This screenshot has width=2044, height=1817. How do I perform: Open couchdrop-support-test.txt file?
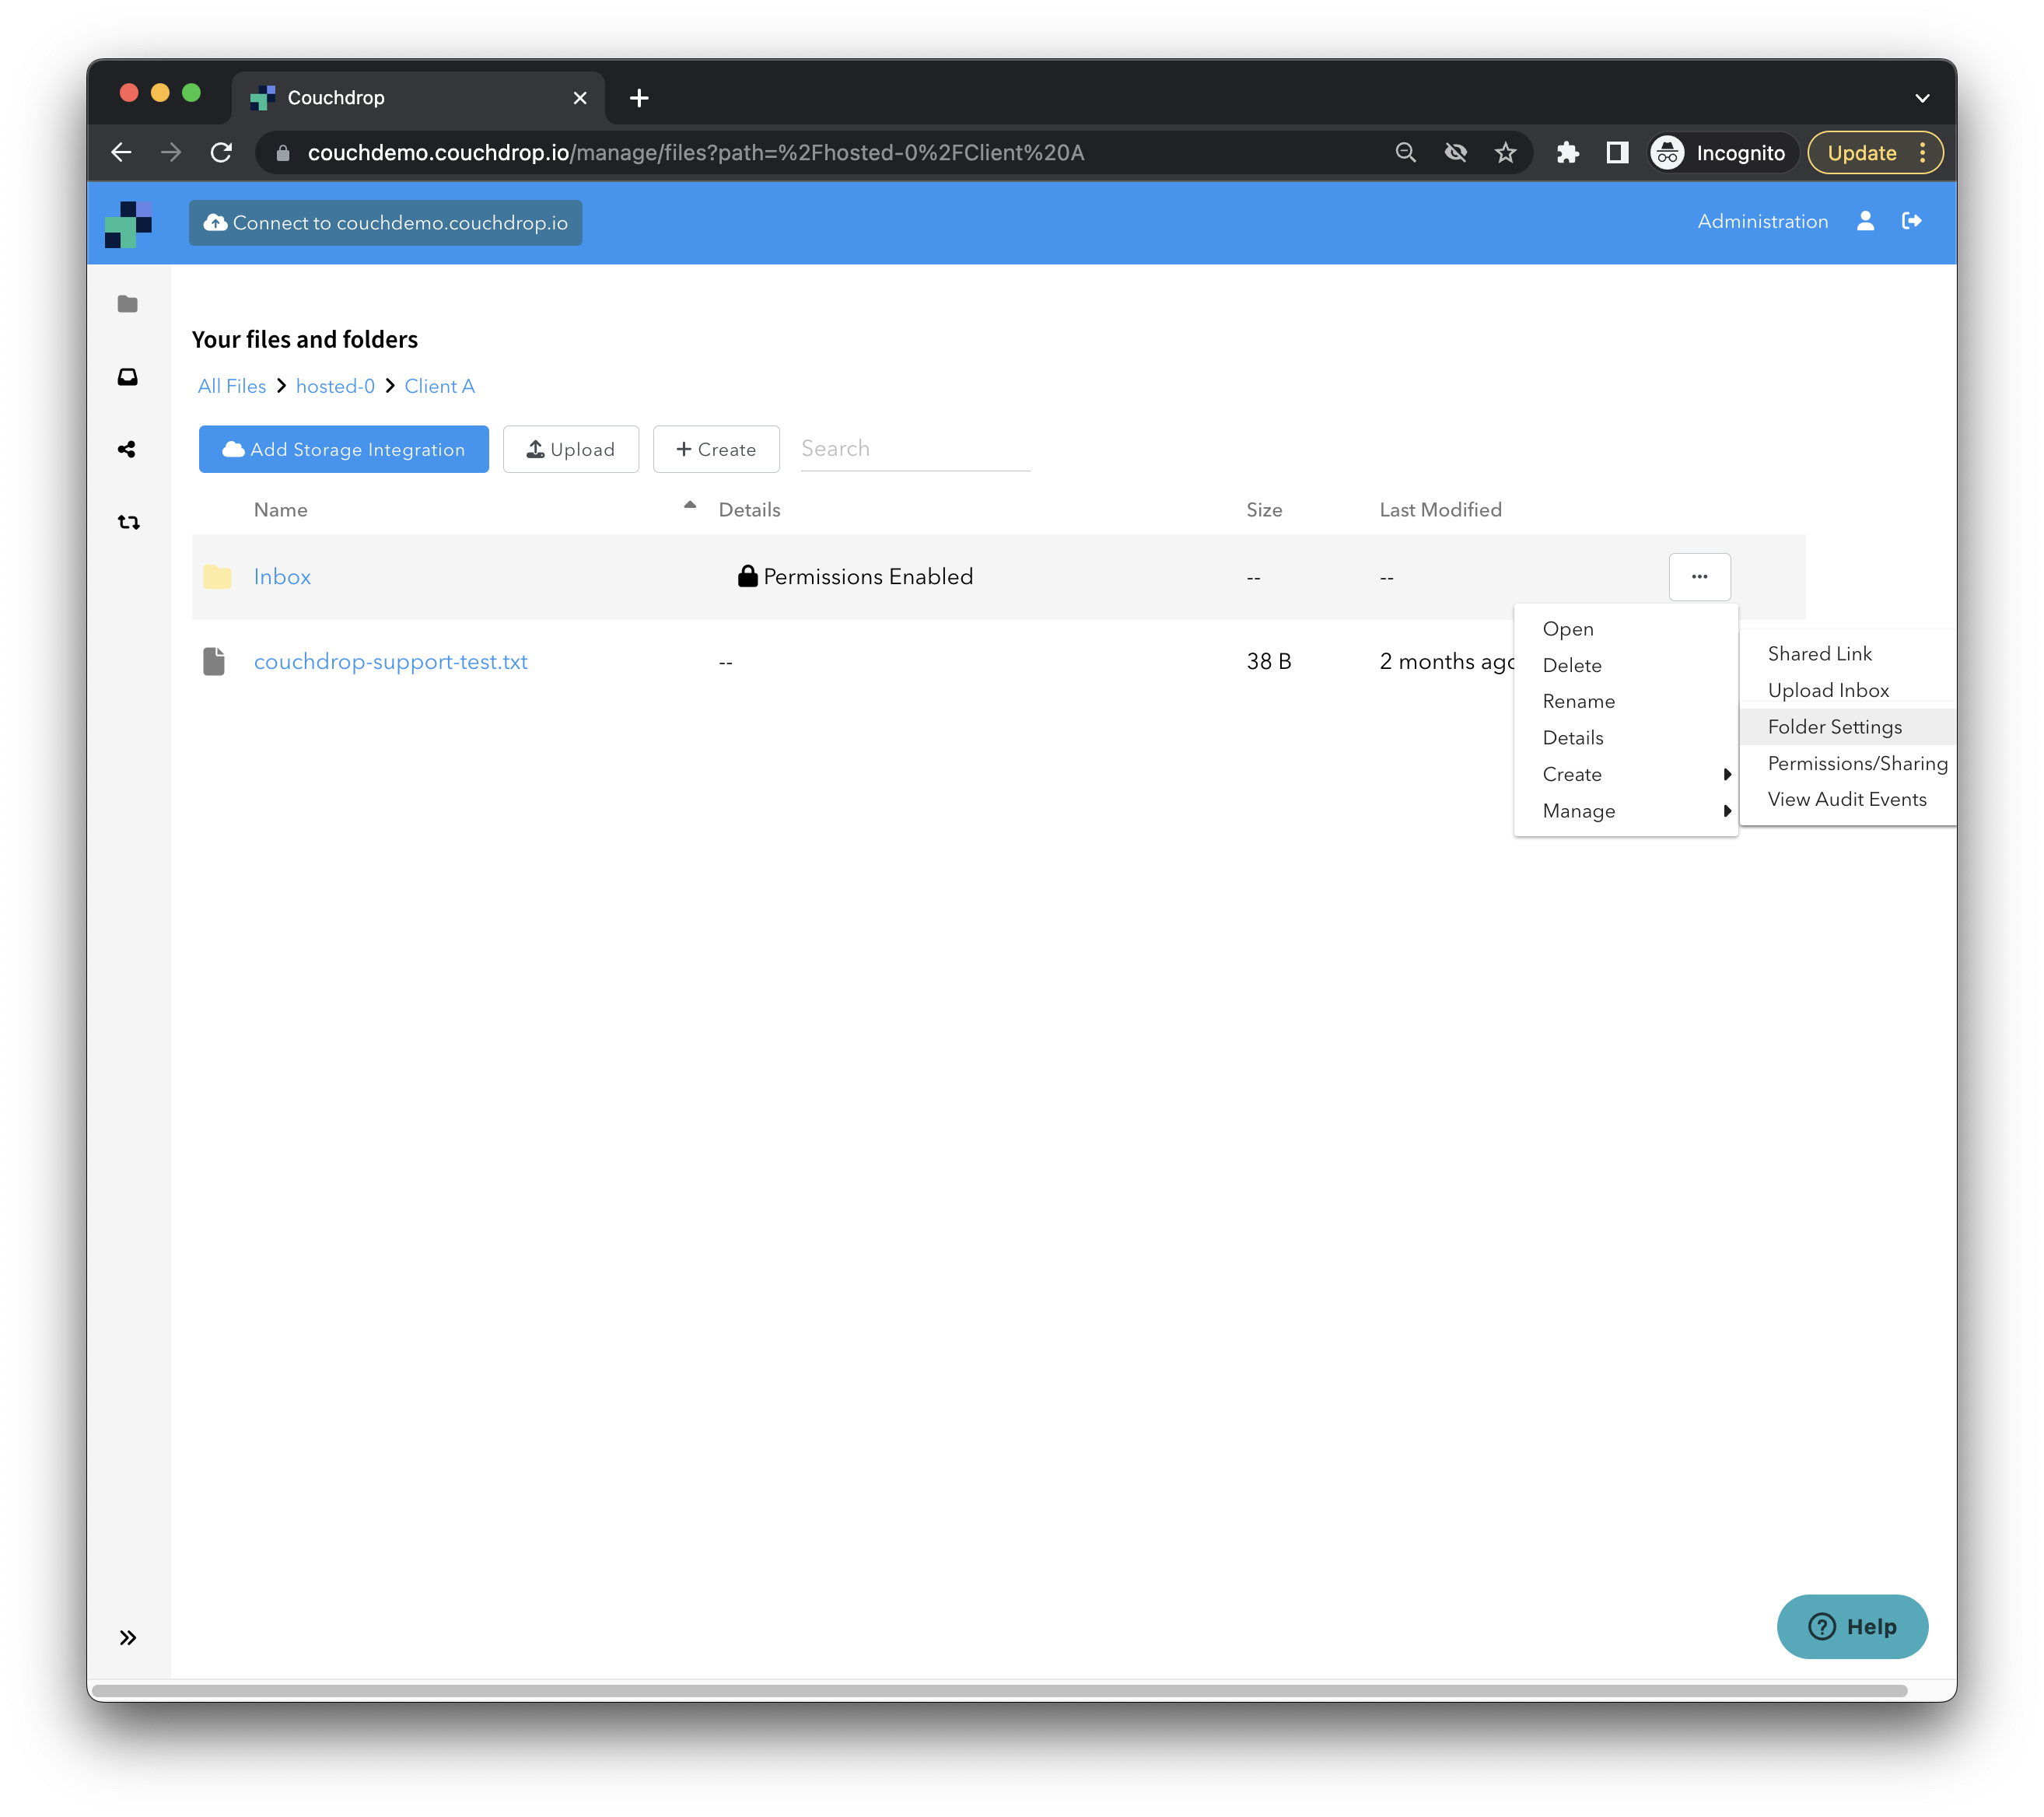pos(390,661)
